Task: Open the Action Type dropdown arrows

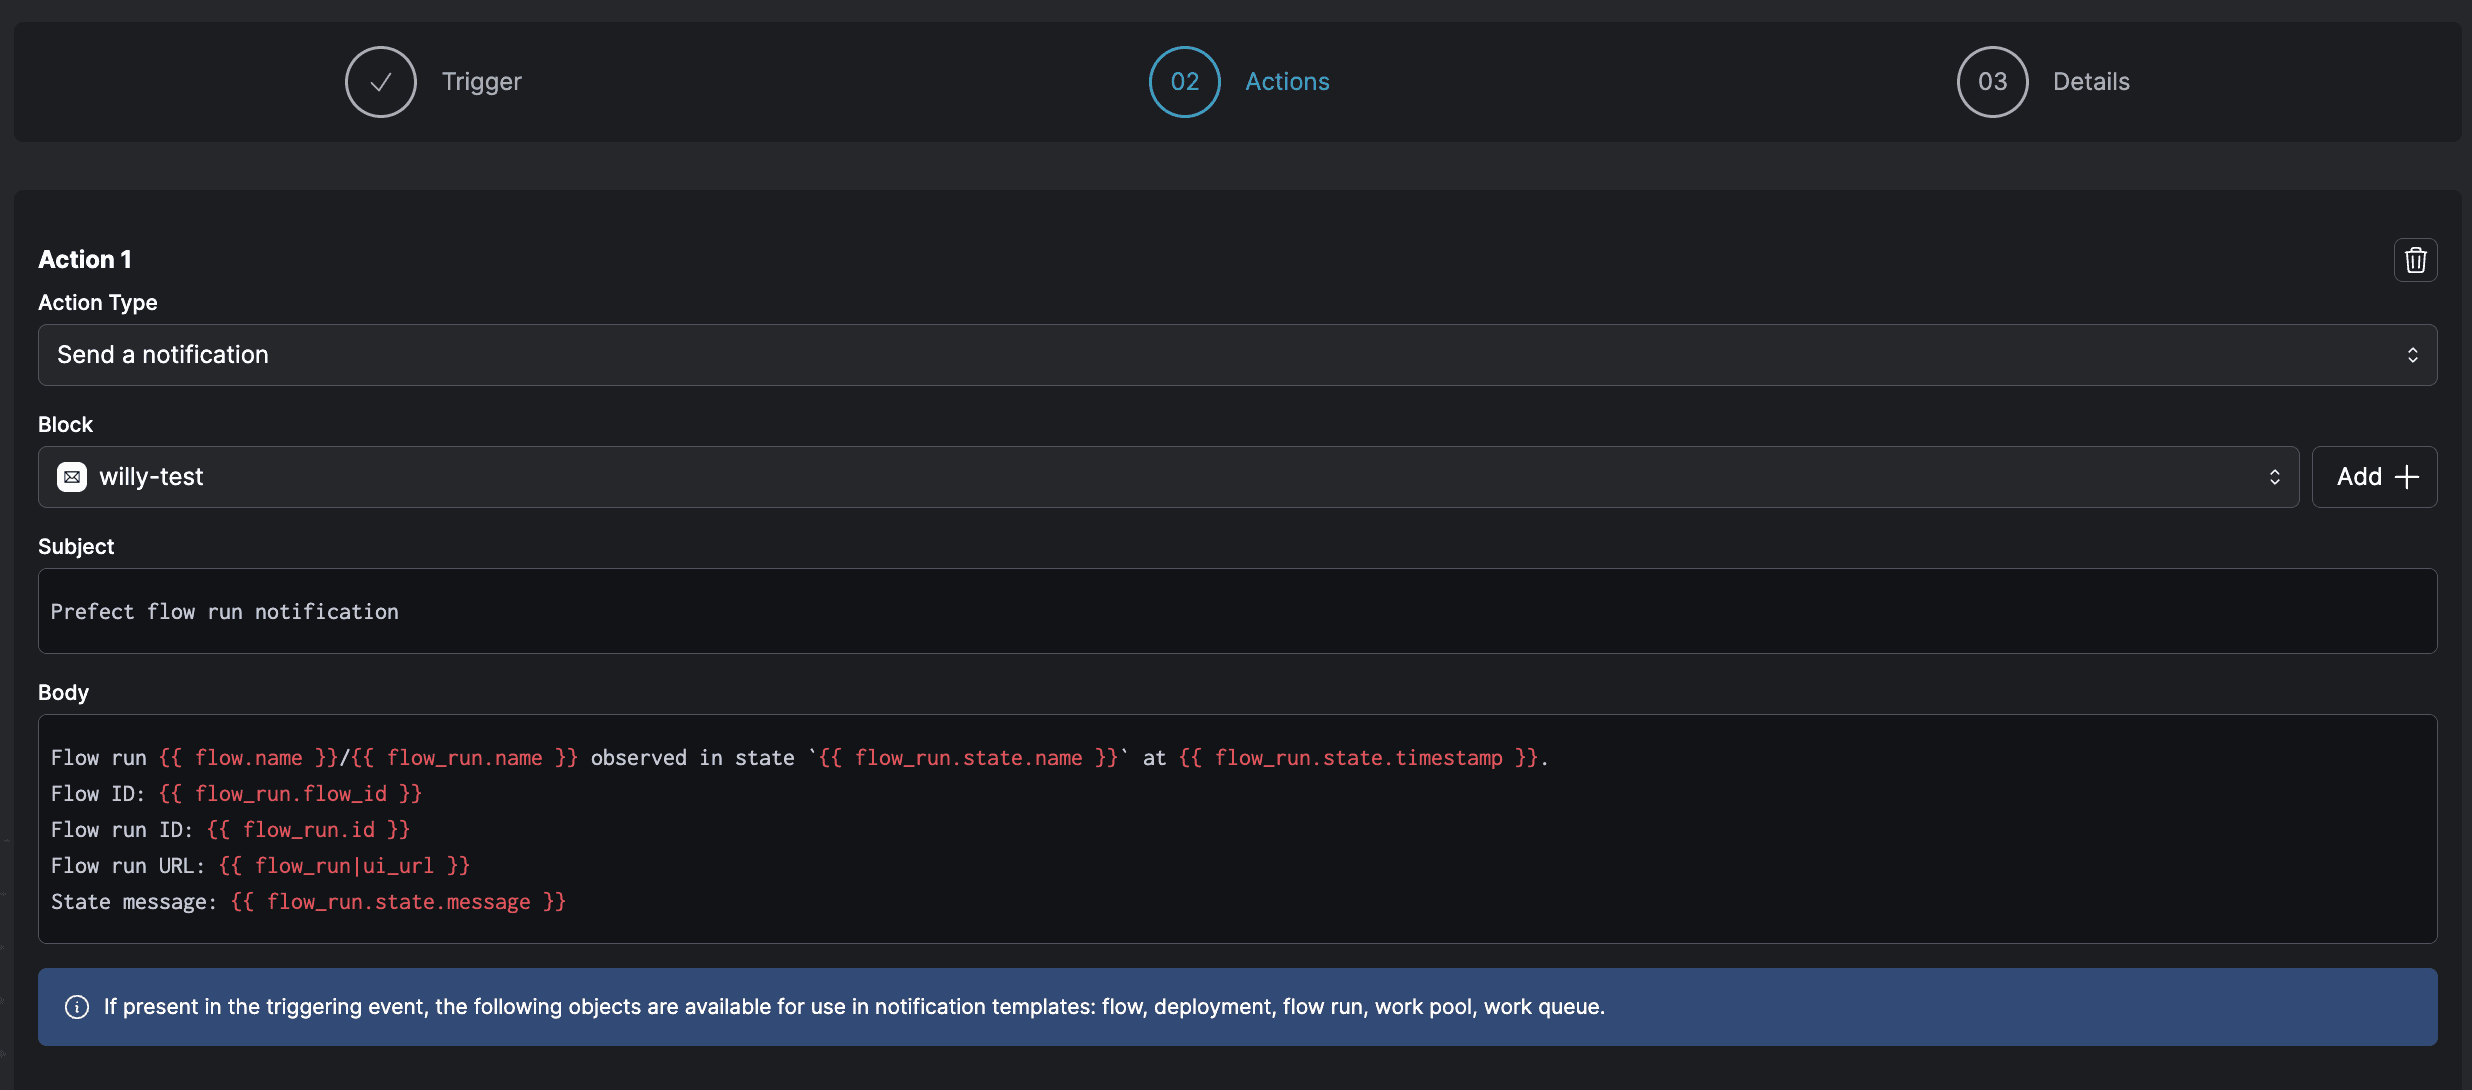Action: [x=2412, y=355]
